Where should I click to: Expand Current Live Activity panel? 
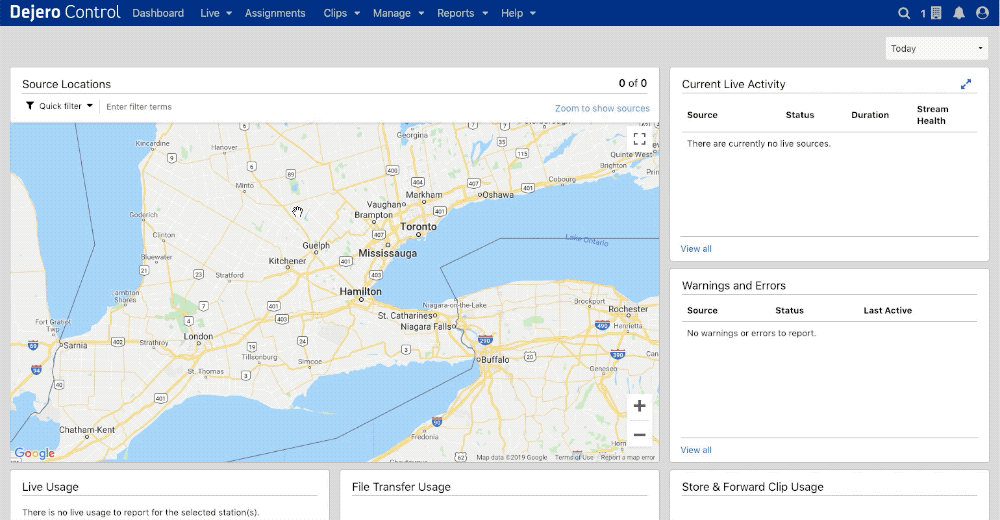(966, 84)
